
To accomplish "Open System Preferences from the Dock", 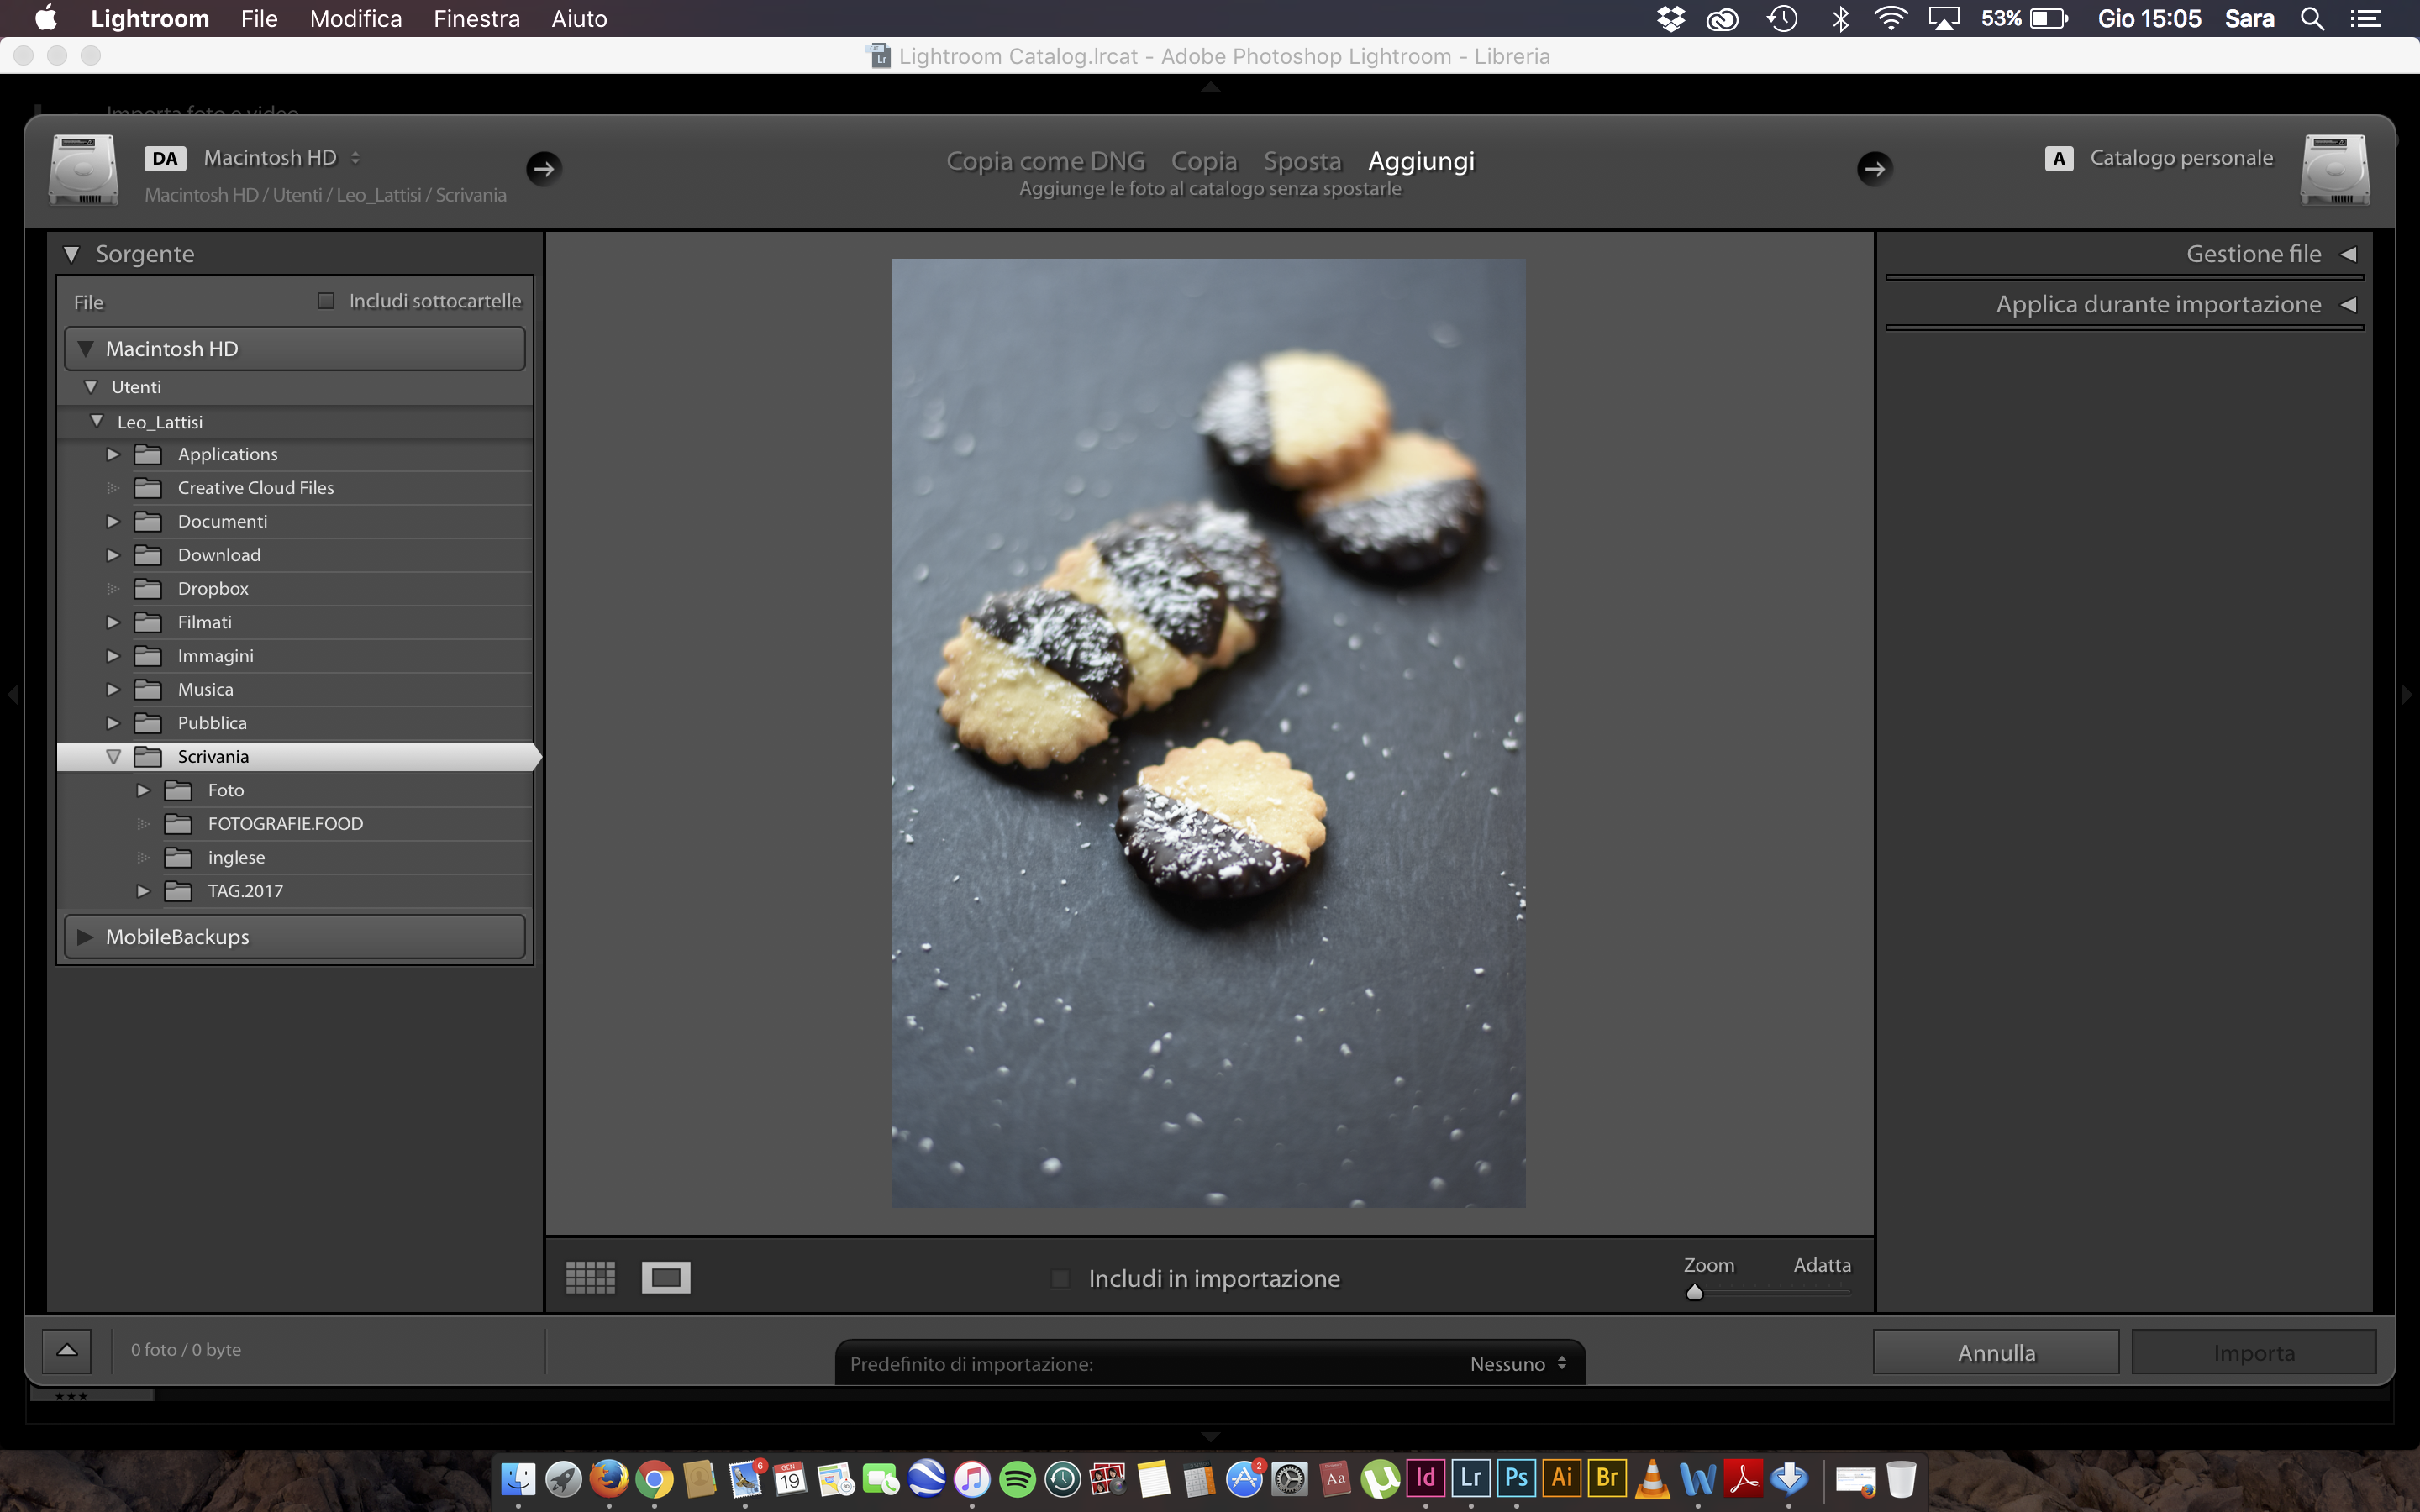I will (x=1290, y=1479).
